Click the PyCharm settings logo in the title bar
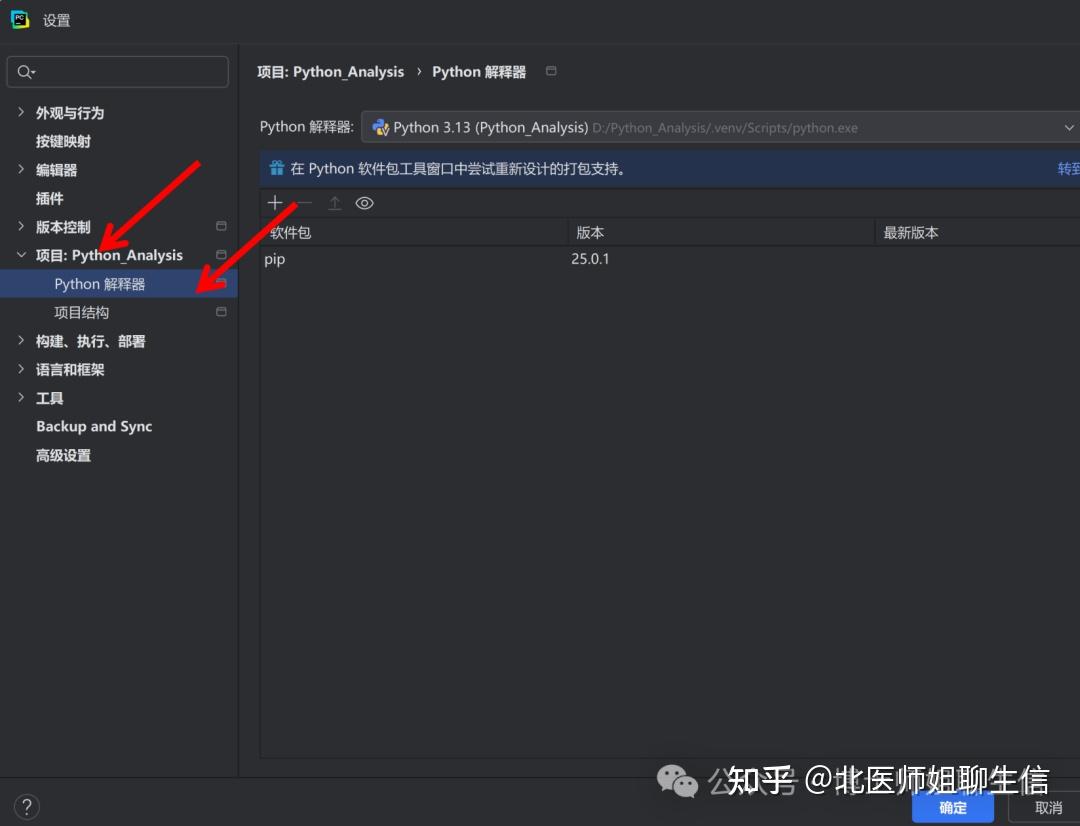This screenshot has height=826, width=1080. [20, 18]
